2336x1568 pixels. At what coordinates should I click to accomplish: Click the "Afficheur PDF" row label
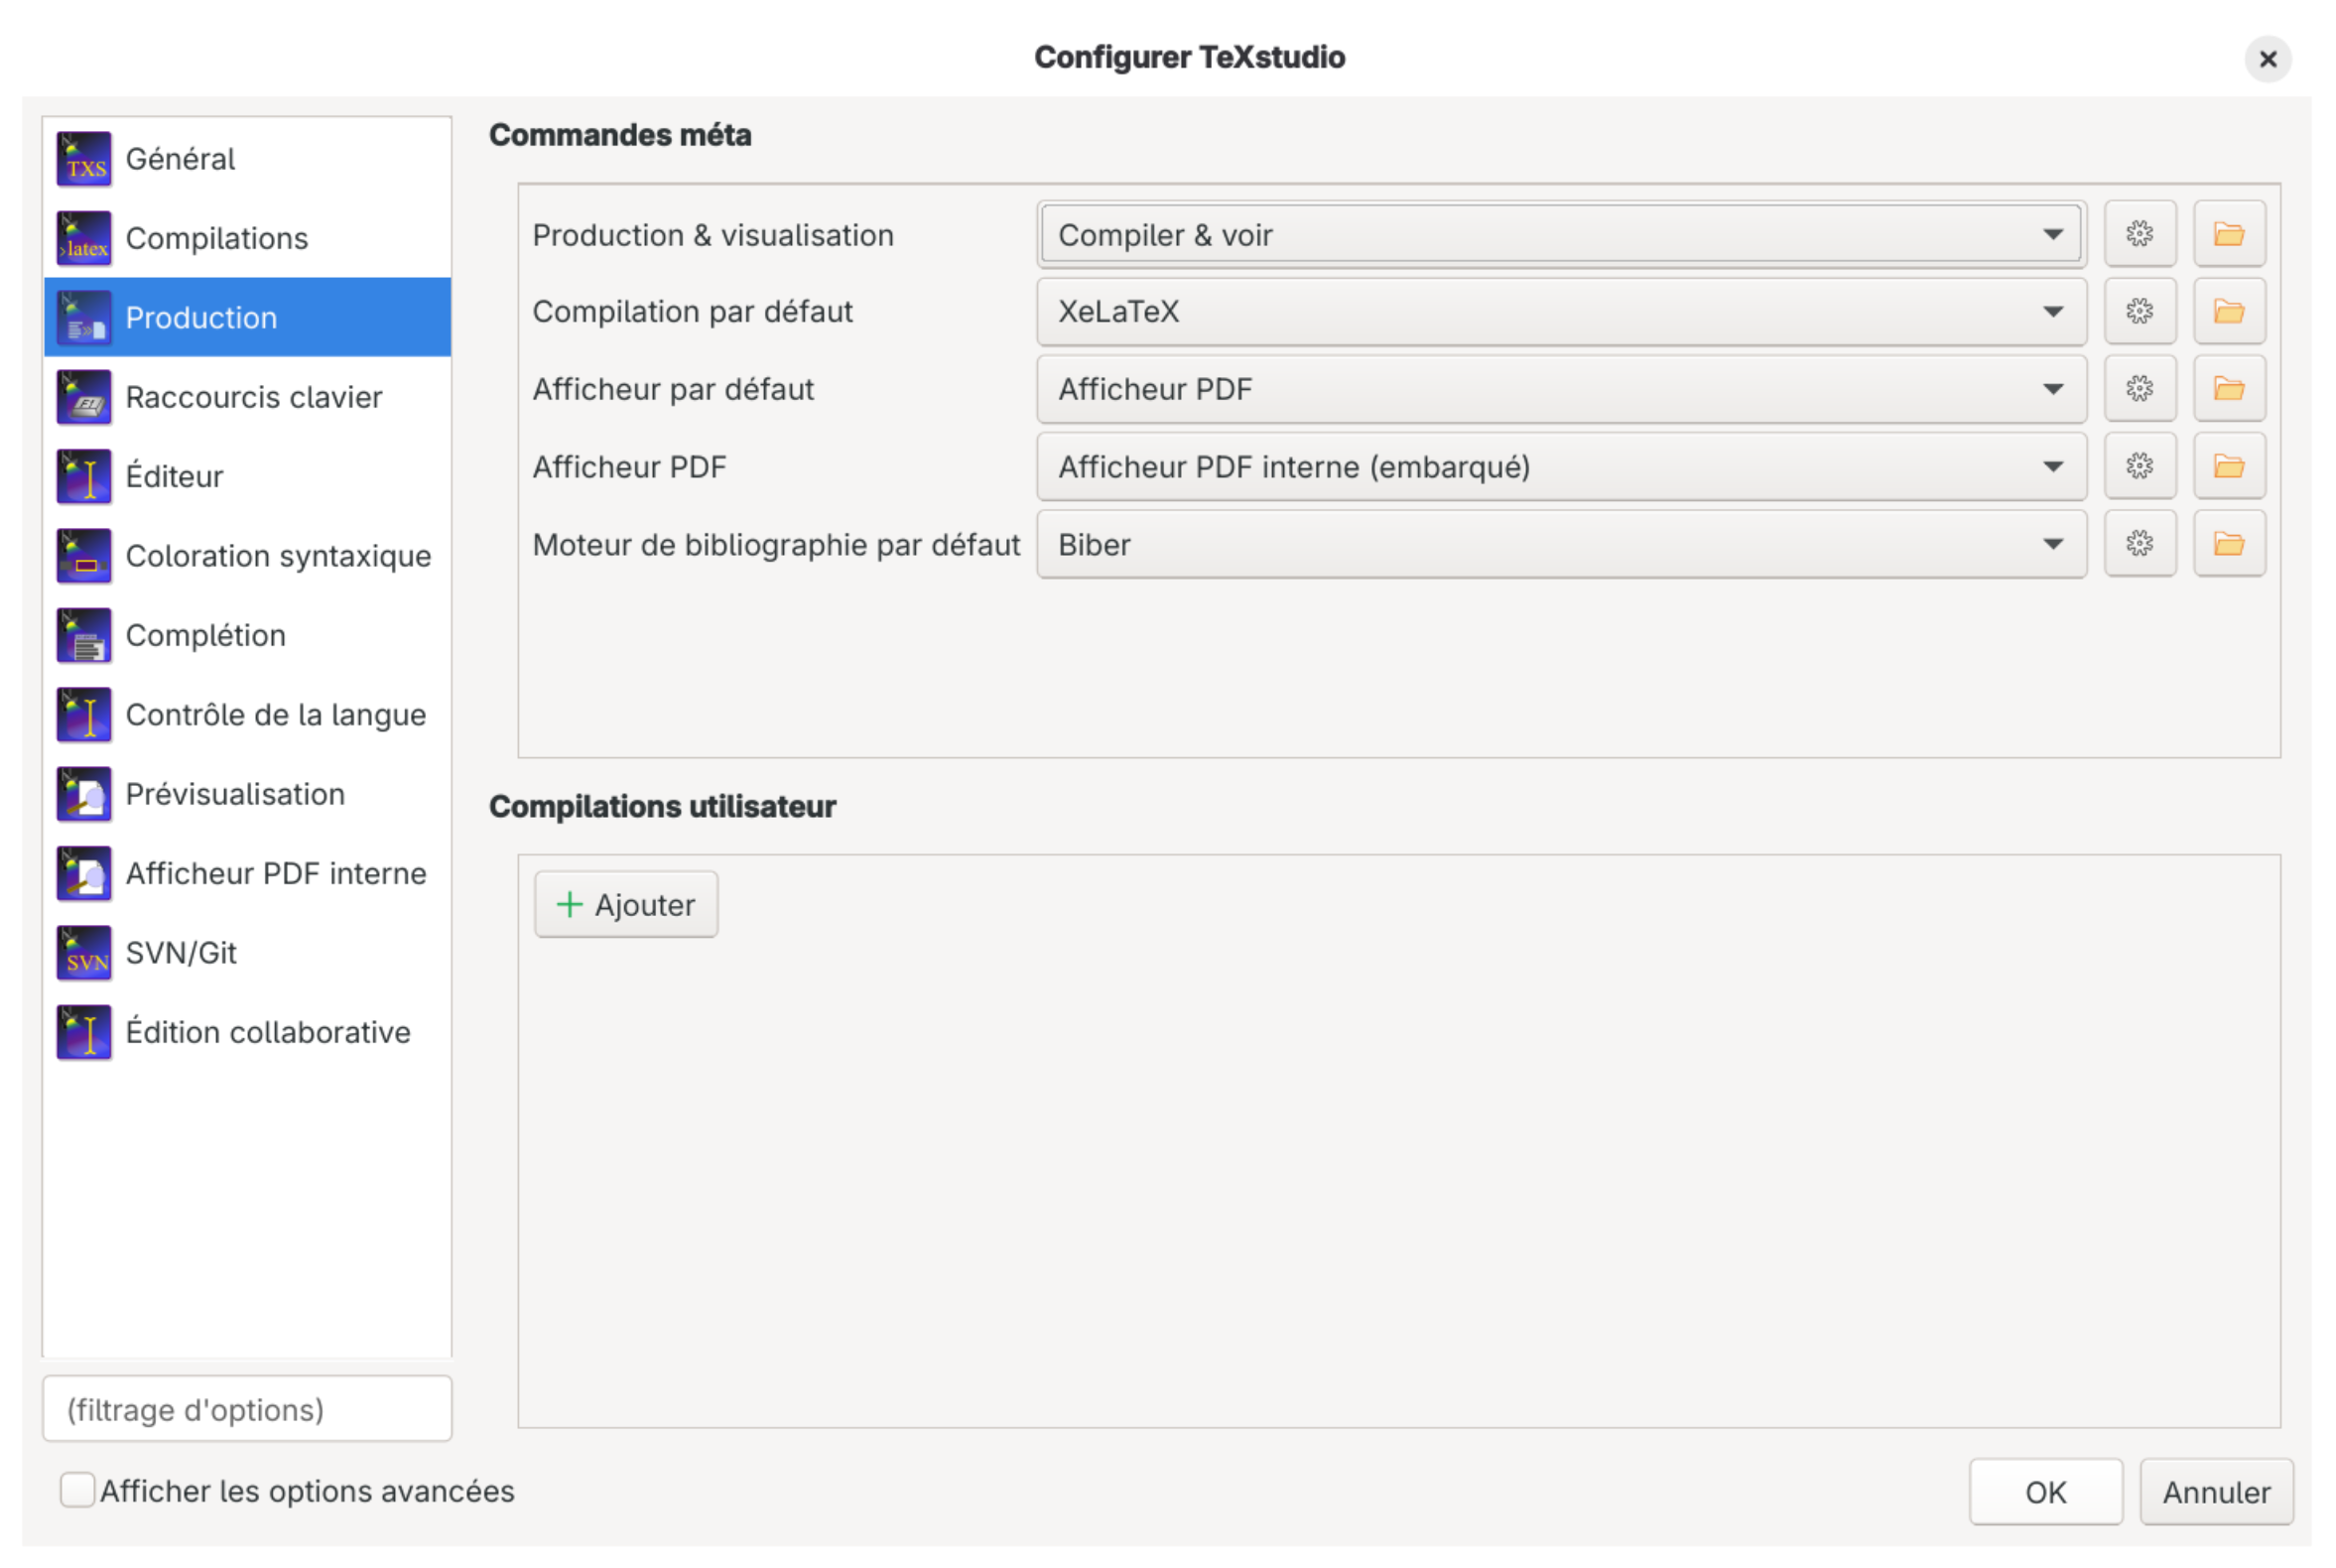click(630, 467)
